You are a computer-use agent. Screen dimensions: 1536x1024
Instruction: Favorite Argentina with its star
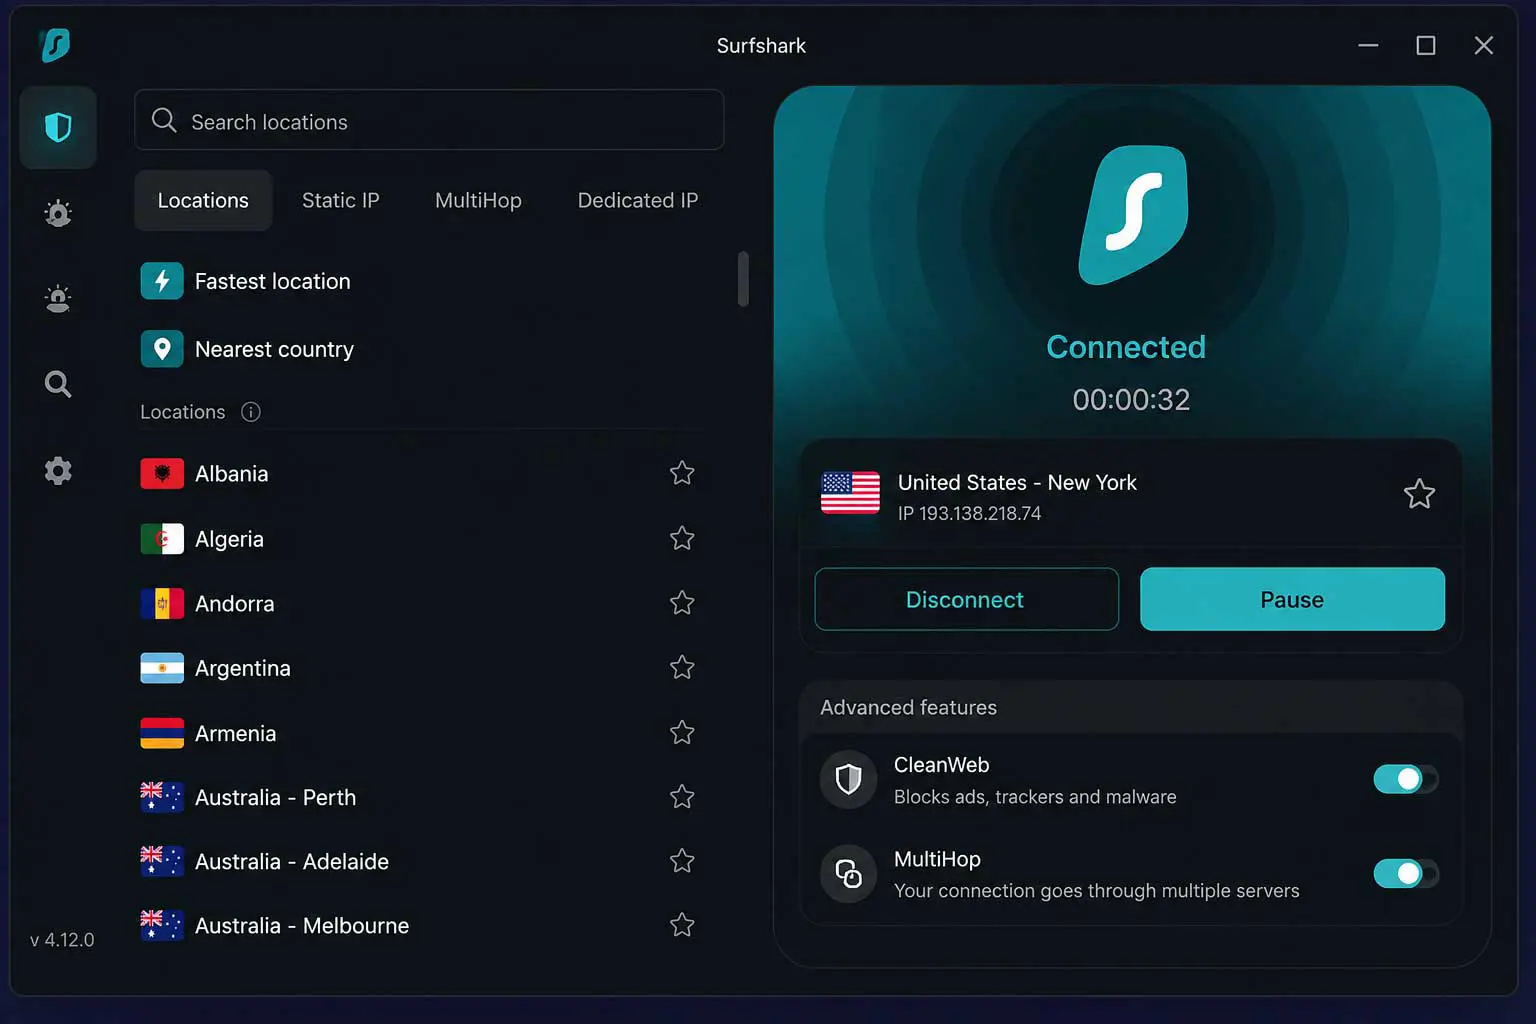[x=682, y=667]
